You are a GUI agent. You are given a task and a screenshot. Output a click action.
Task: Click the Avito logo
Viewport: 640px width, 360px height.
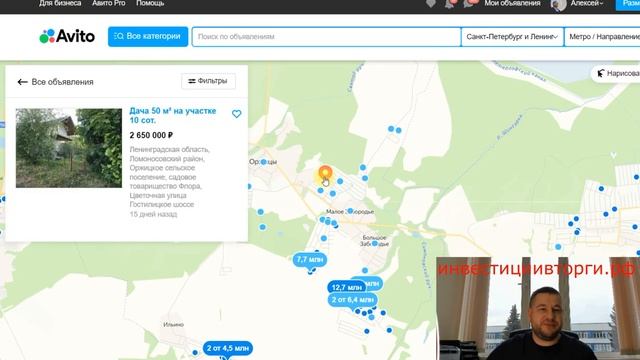tap(67, 36)
